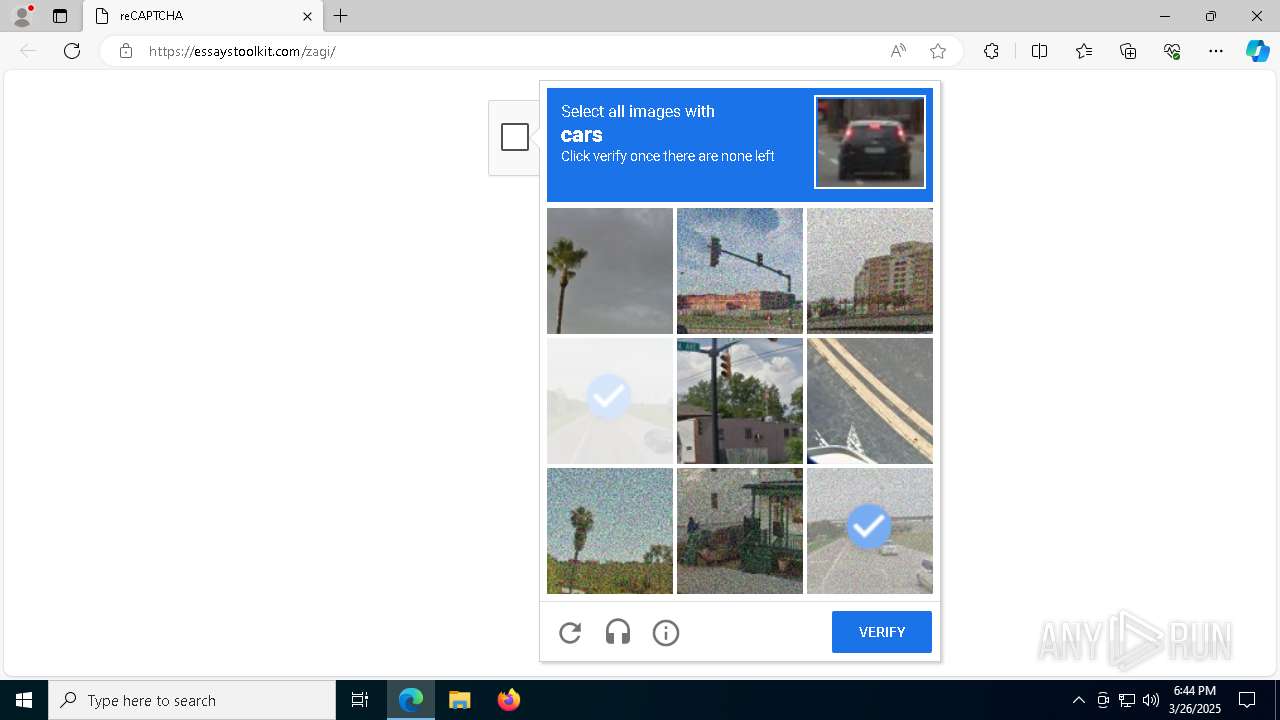Open the browser profile avatar
Viewport: 1280px width, 720px height.
(22, 16)
